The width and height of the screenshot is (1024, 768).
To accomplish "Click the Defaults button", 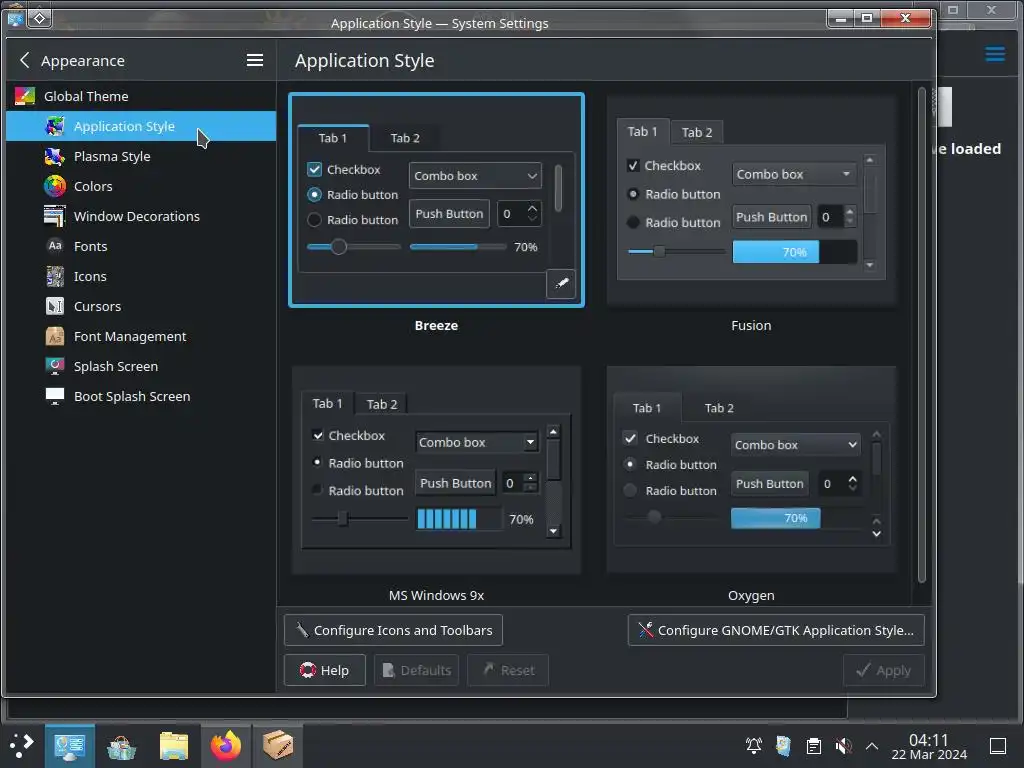I will 416,670.
